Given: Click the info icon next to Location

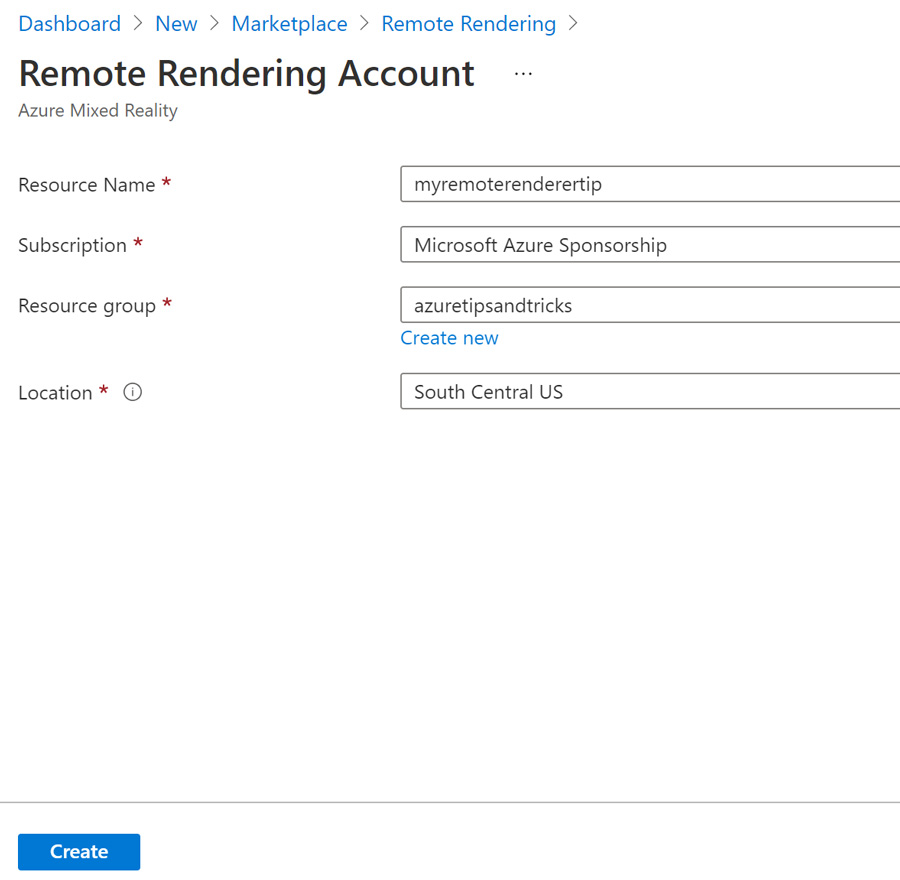Looking at the screenshot, I should coord(132,392).
